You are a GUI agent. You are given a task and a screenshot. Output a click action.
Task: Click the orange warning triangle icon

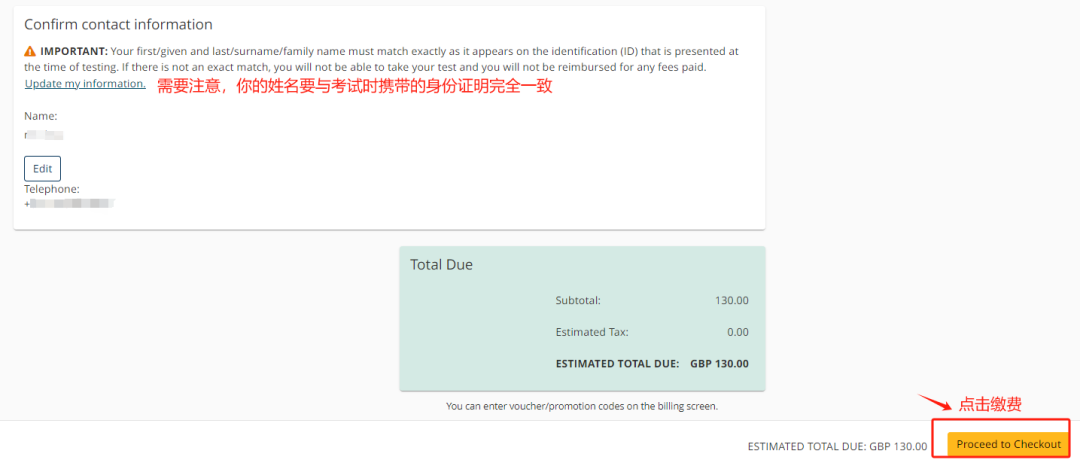click(x=30, y=51)
